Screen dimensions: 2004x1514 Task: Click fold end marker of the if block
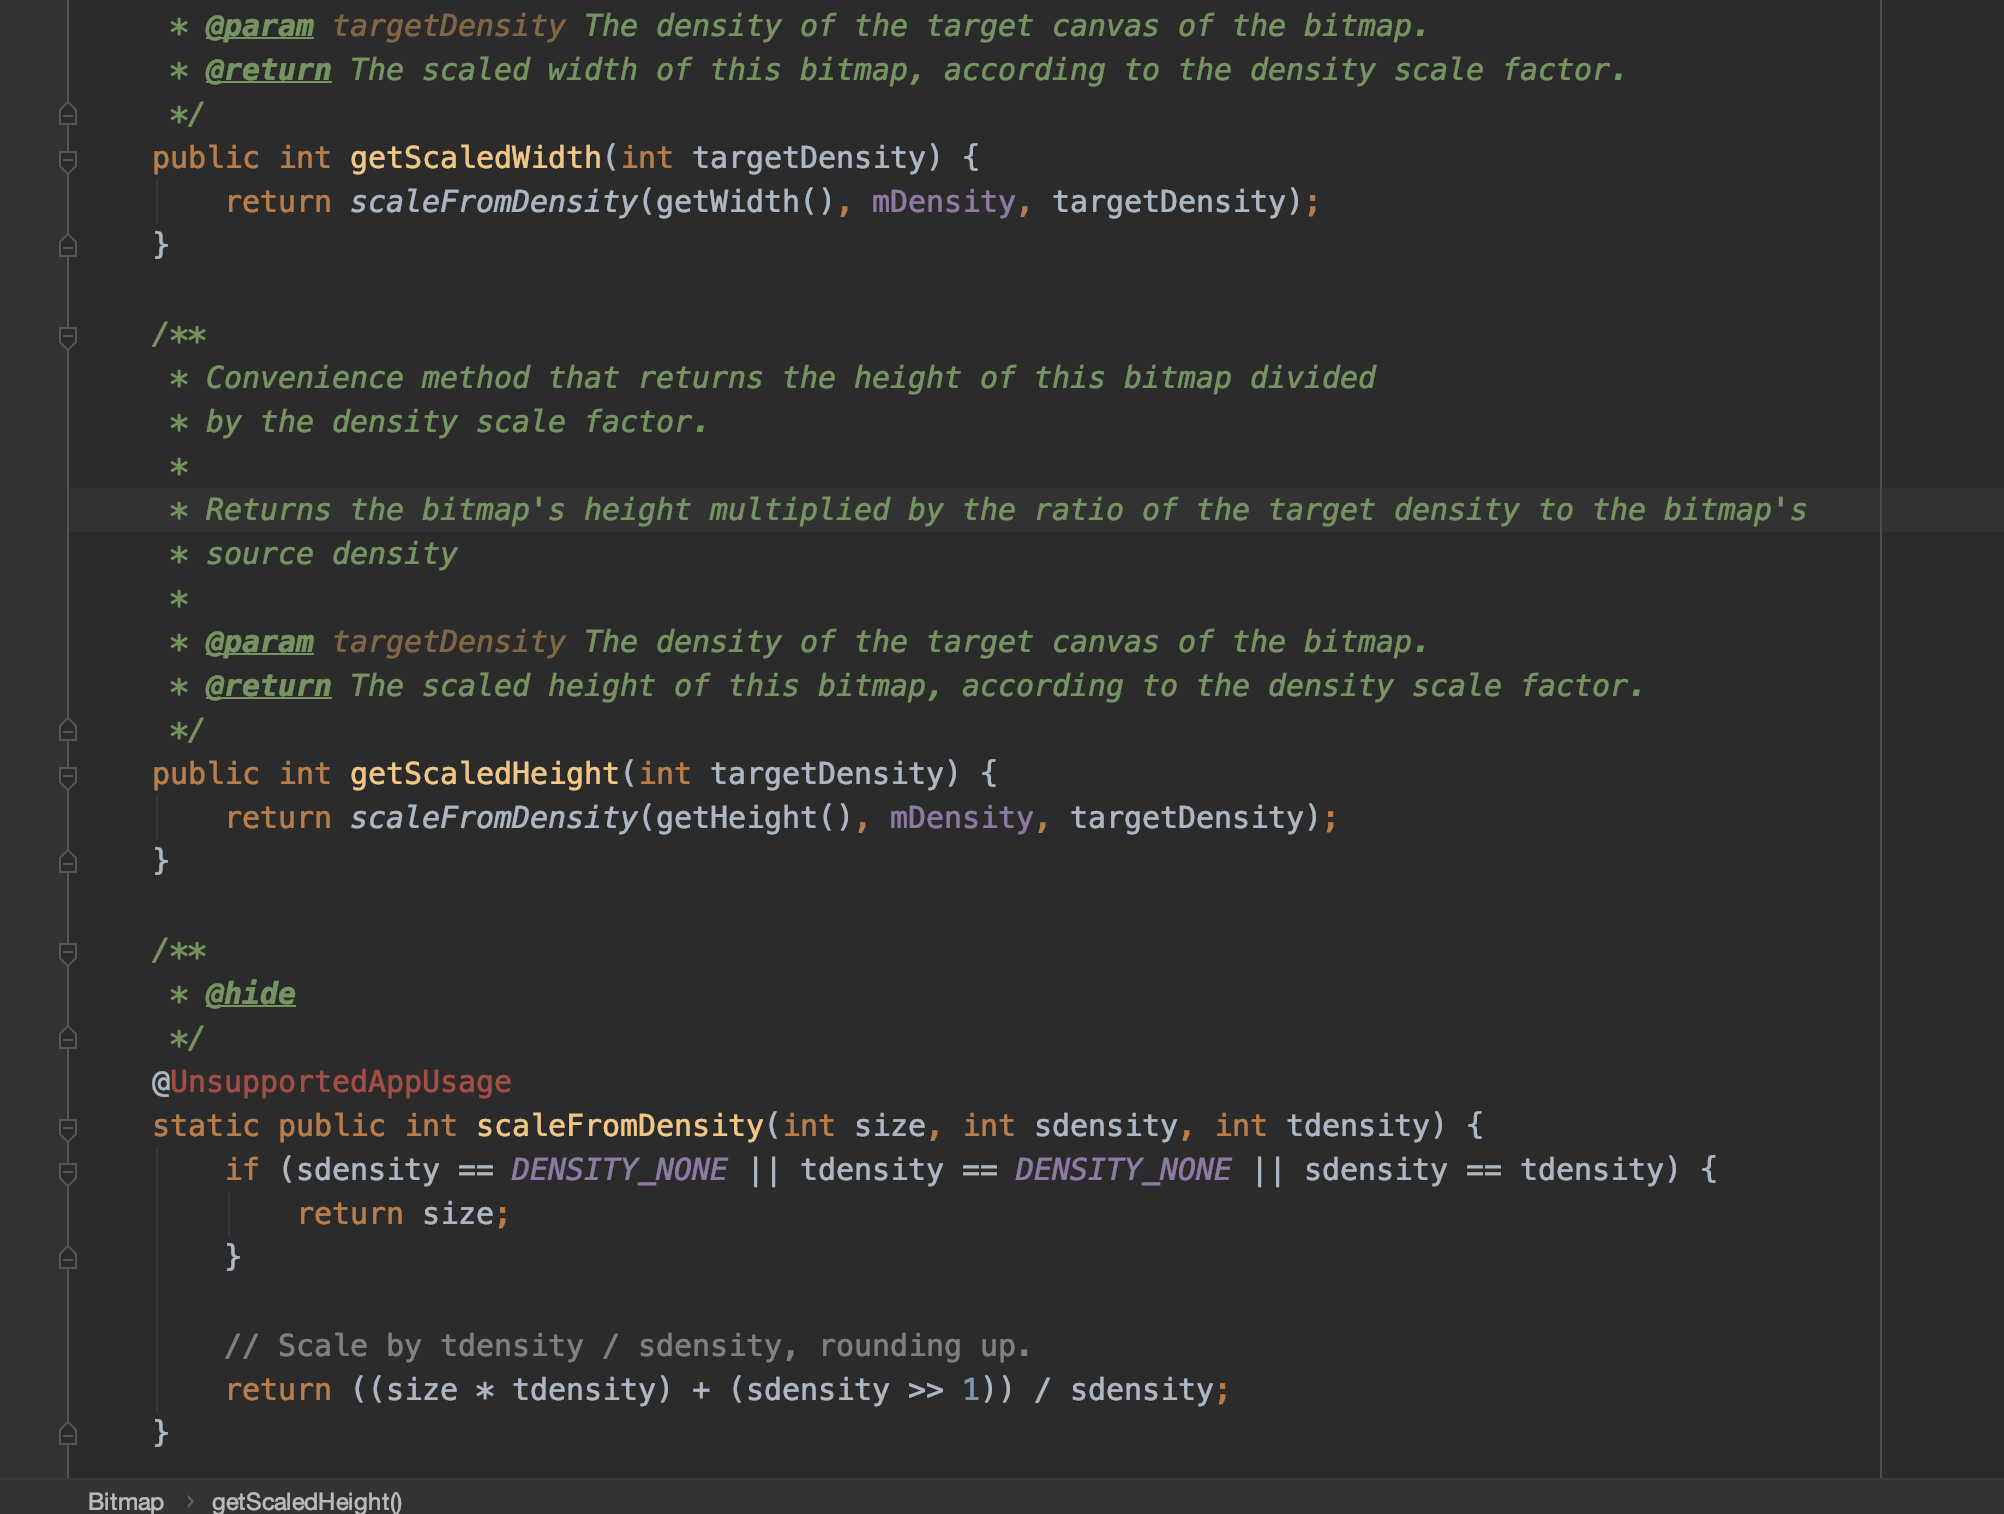pyautogui.click(x=68, y=1258)
